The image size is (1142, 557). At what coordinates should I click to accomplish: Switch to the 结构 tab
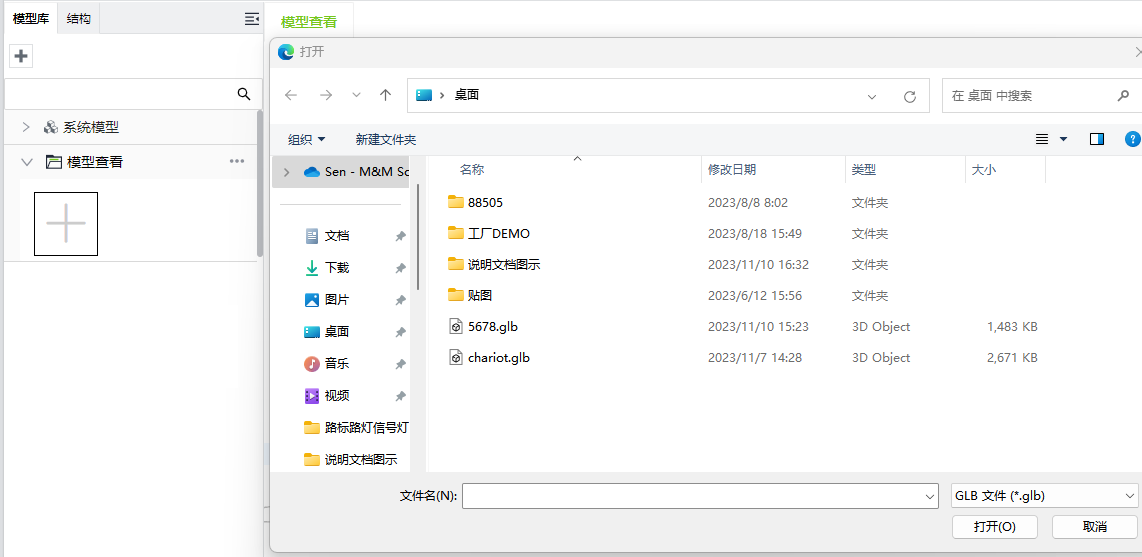click(x=79, y=19)
